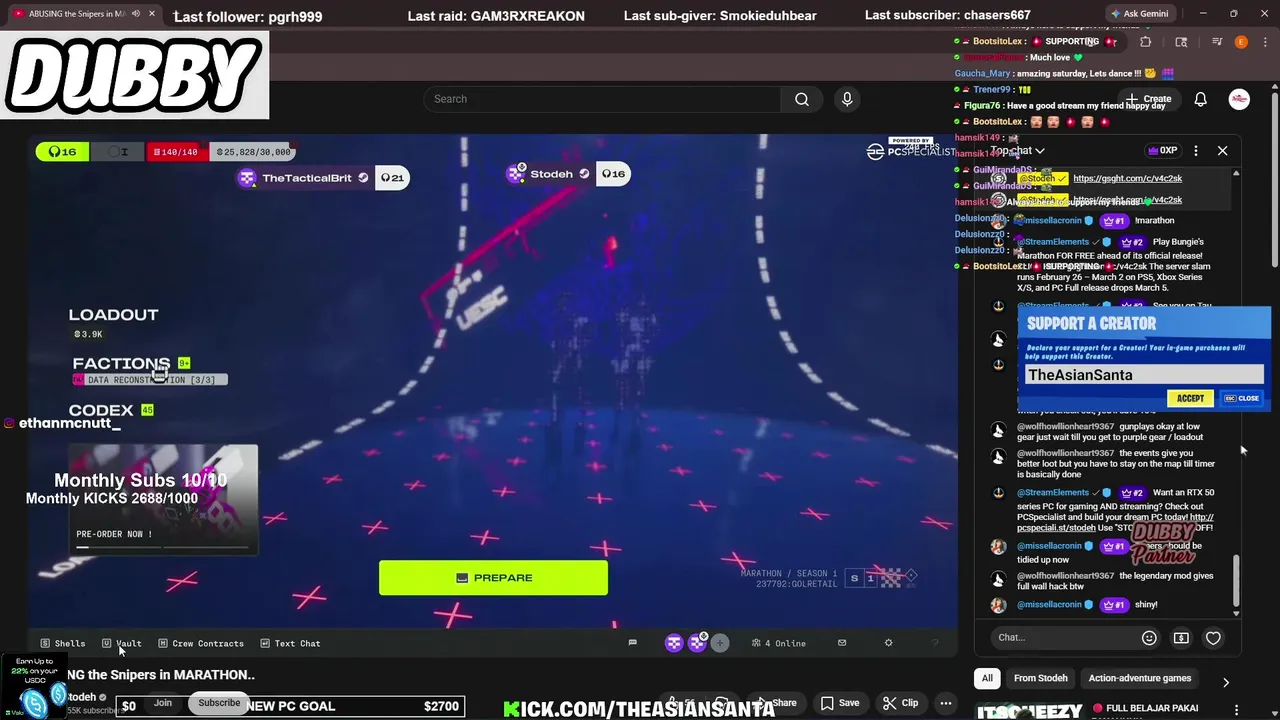Add crew member plus icon
1280x720 pixels.
(x=720, y=643)
